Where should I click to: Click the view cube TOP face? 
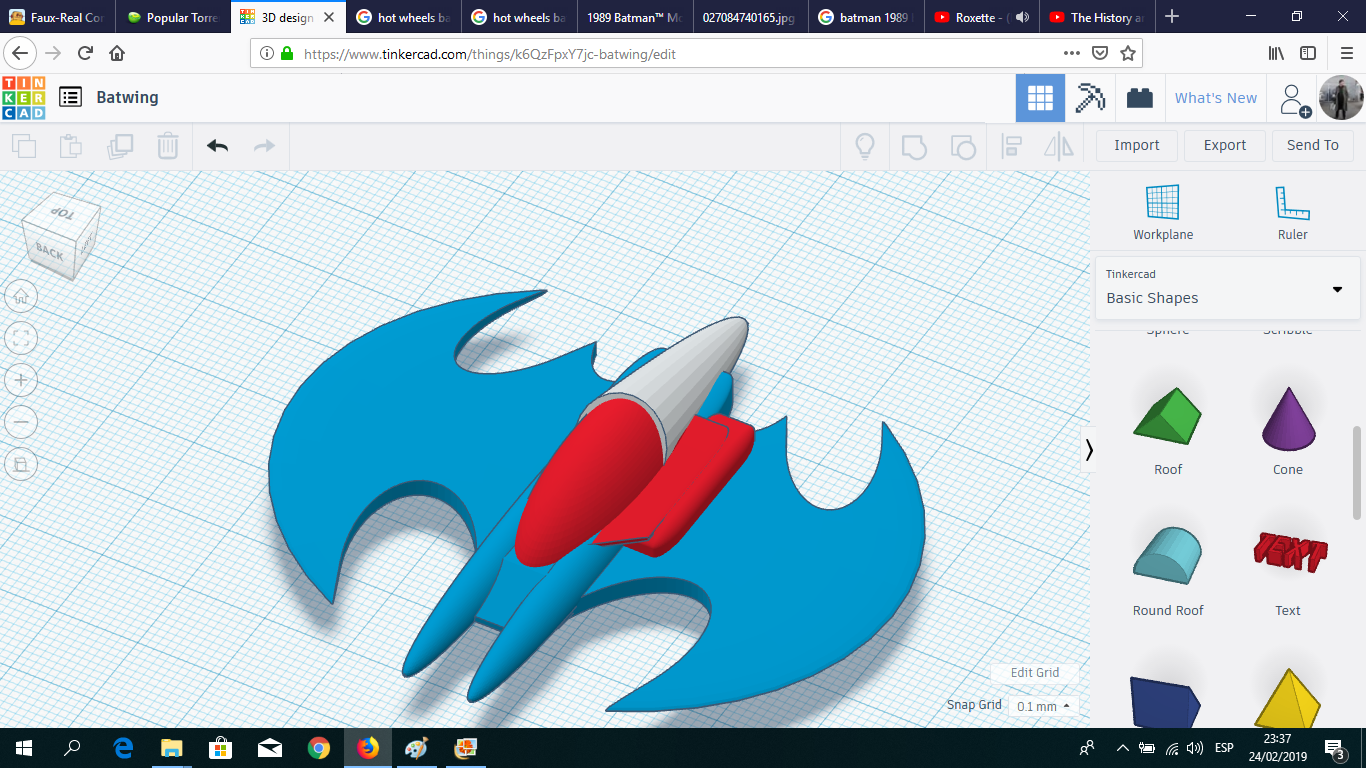point(63,213)
